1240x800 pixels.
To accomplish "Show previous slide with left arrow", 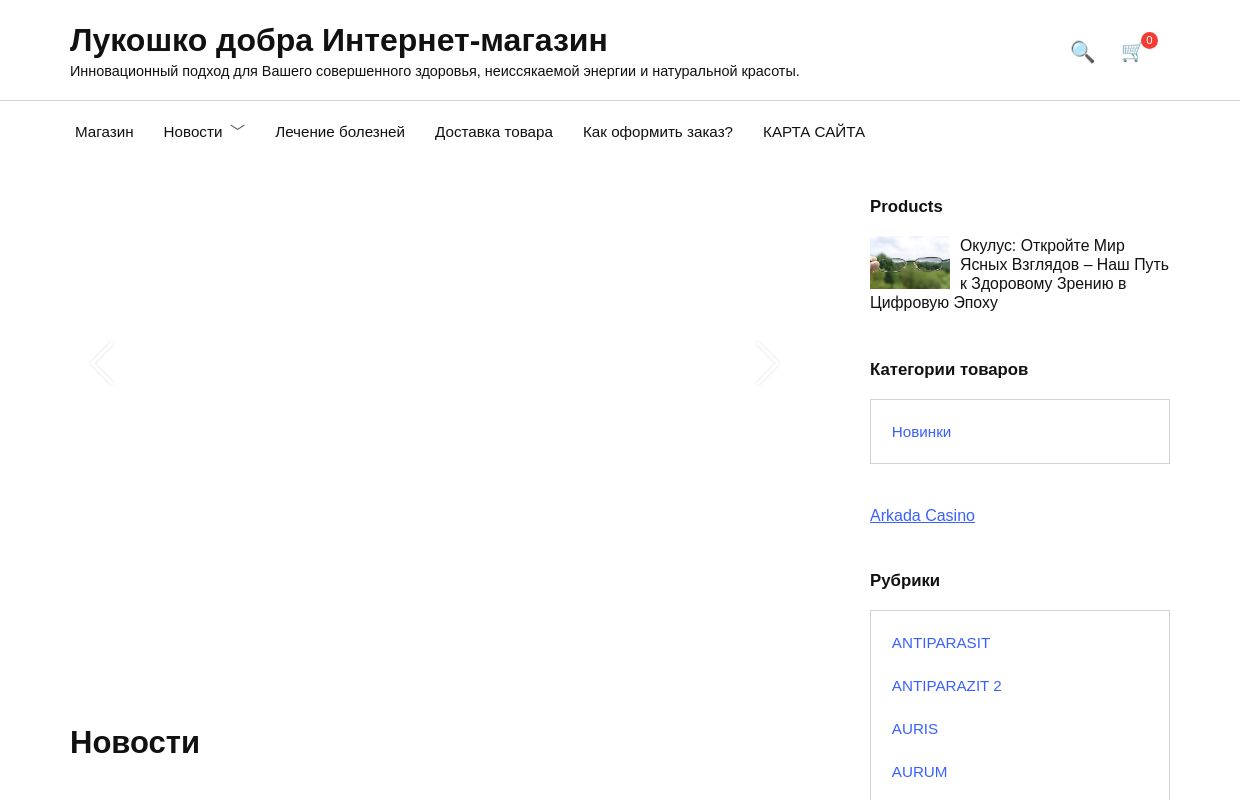I will click(x=102, y=362).
